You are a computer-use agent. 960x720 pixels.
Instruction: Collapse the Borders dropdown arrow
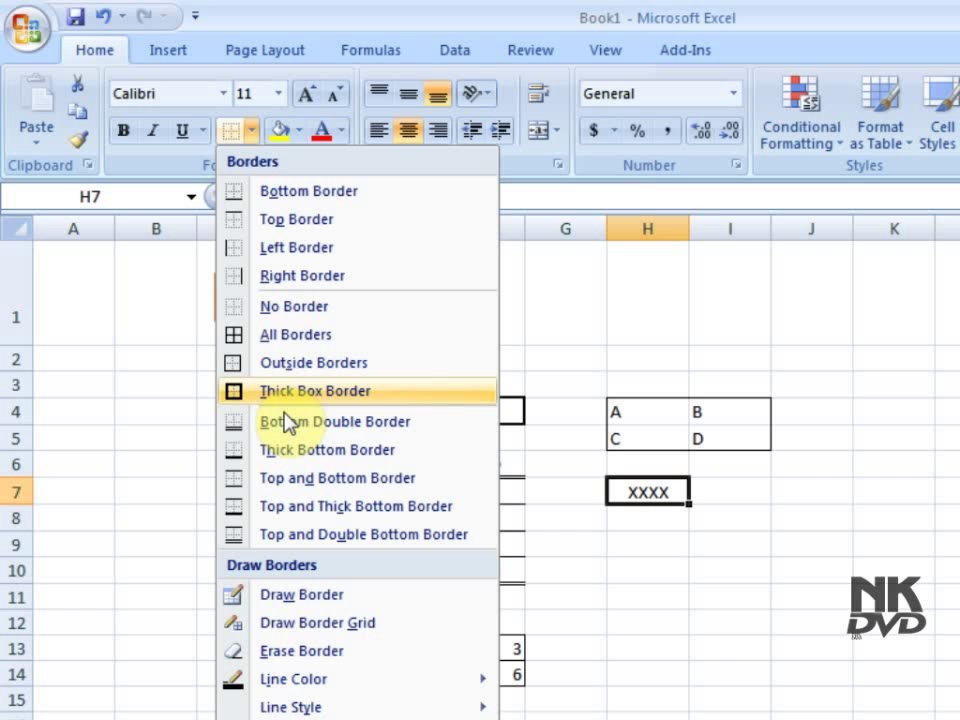click(252, 130)
